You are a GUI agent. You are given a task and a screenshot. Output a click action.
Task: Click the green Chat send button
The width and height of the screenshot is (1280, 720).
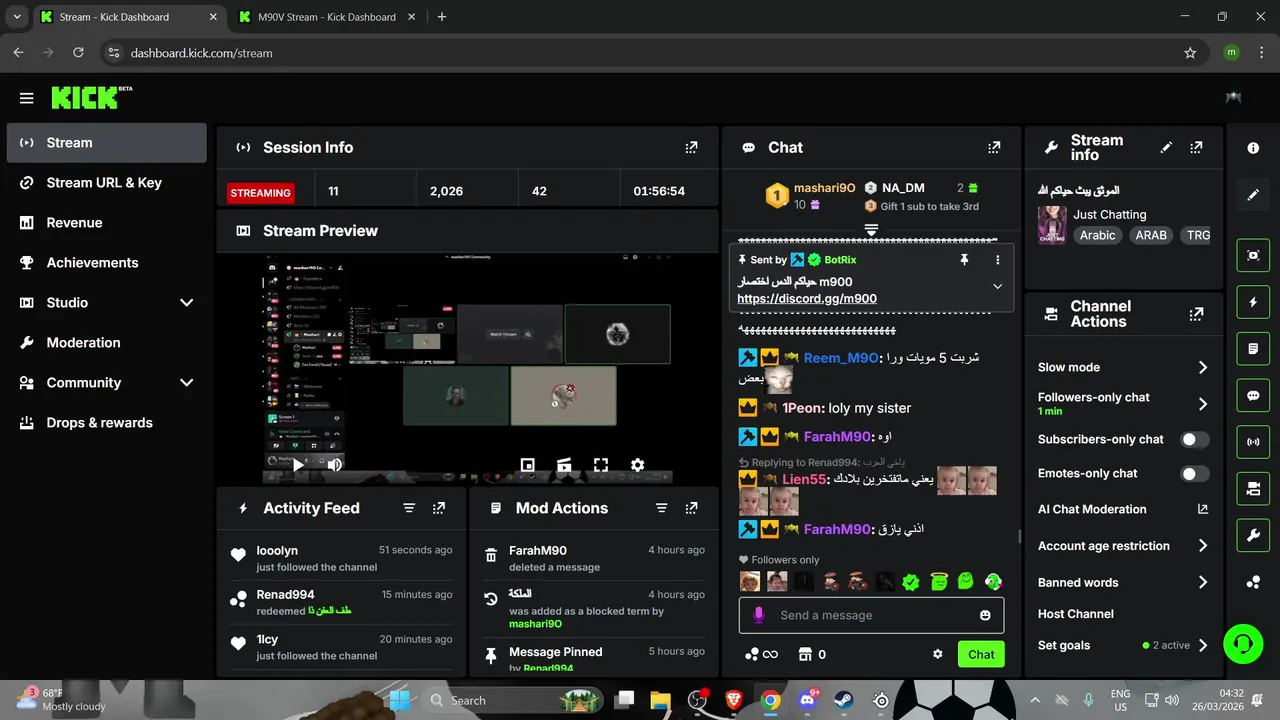(981, 654)
